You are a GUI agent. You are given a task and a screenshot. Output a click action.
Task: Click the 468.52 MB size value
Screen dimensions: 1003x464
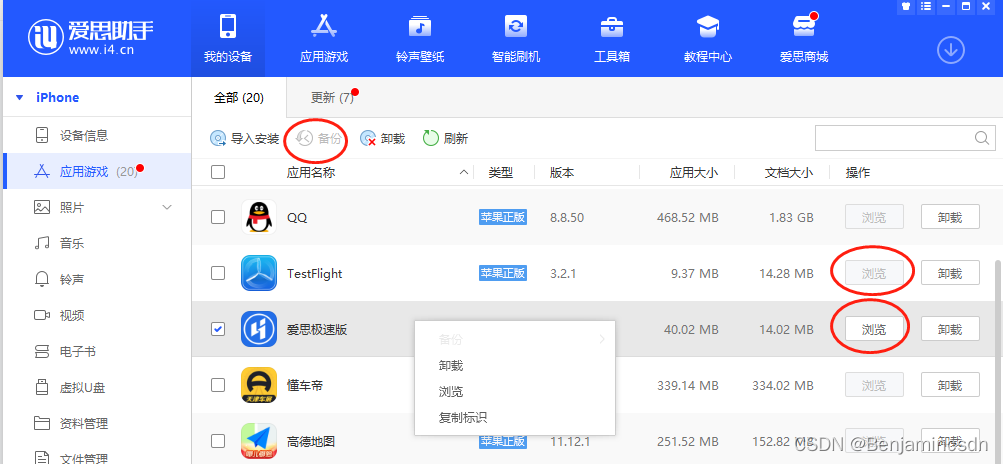688,218
